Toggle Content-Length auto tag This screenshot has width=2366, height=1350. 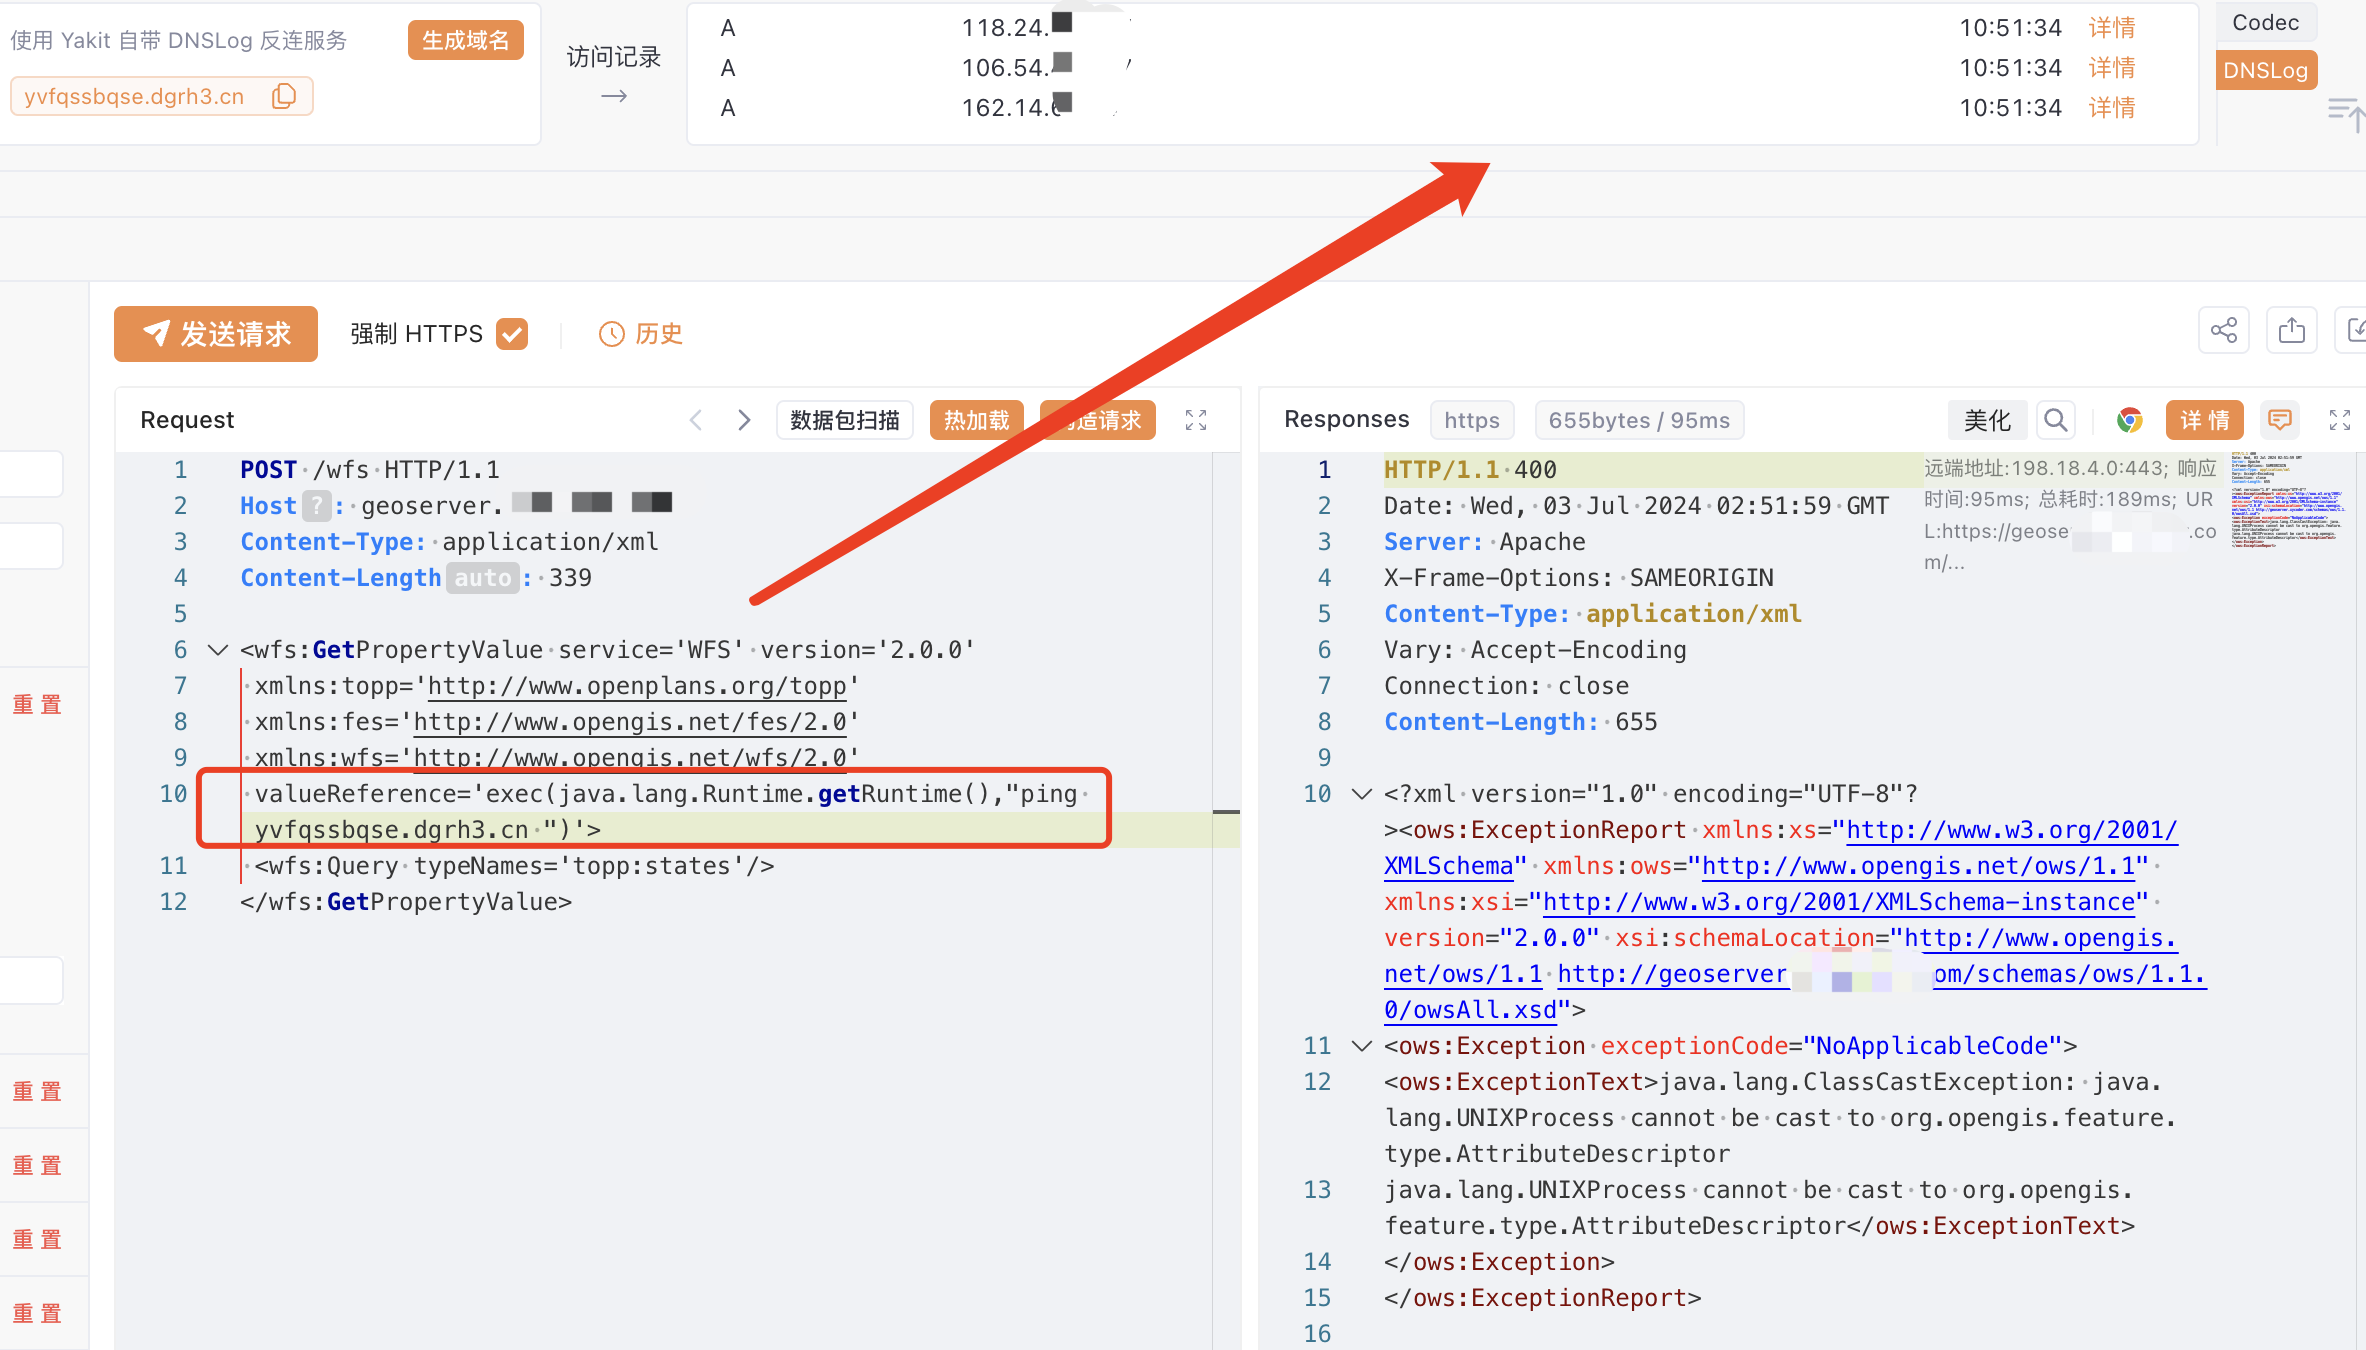click(482, 578)
